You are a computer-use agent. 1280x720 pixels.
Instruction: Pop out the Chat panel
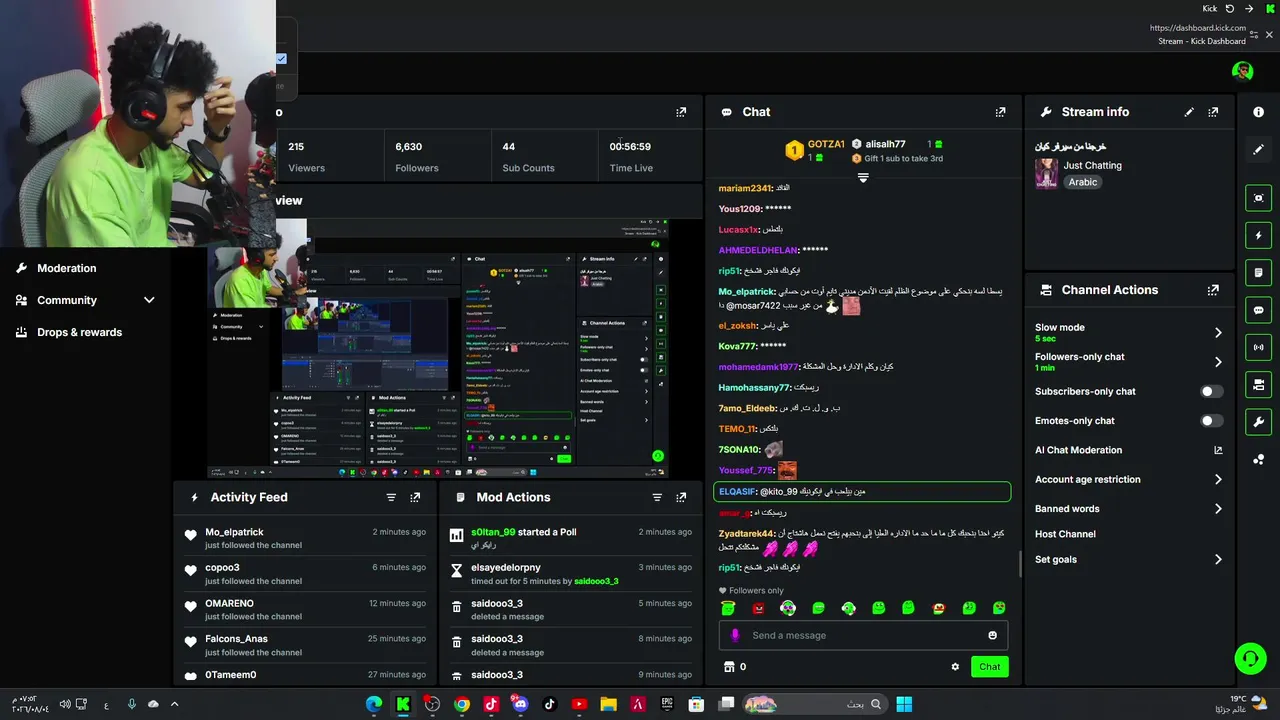1000,112
